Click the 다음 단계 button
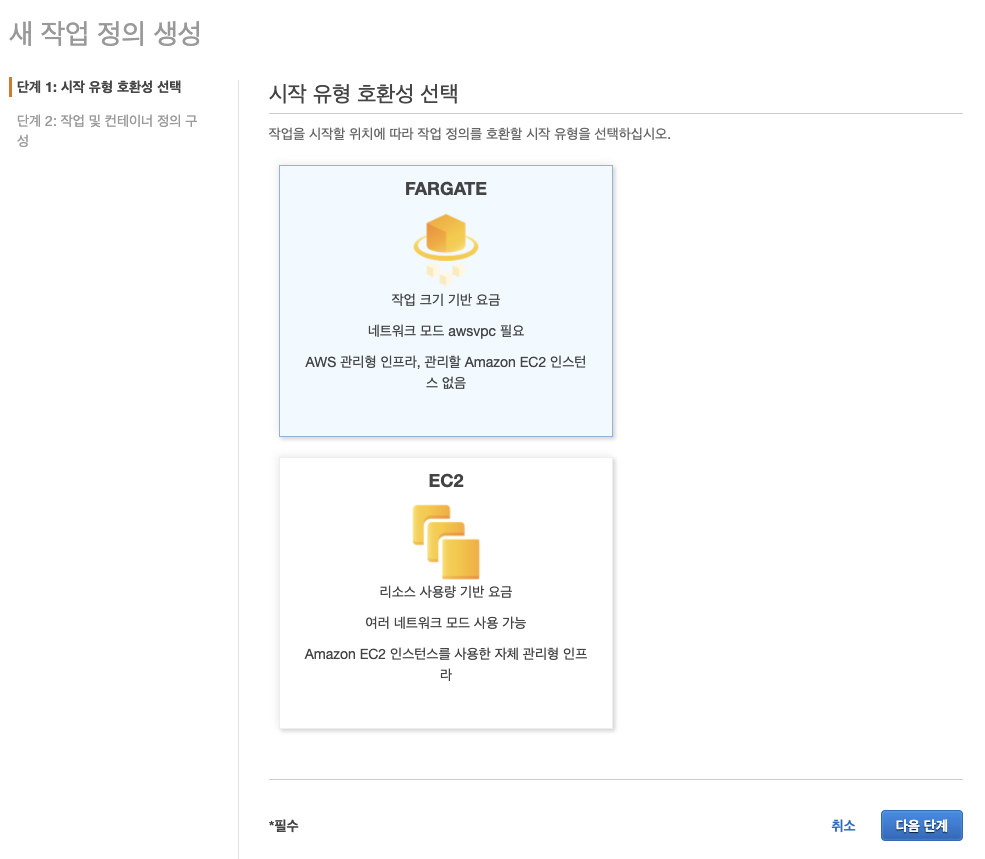The width and height of the screenshot is (985, 859). [x=922, y=825]
